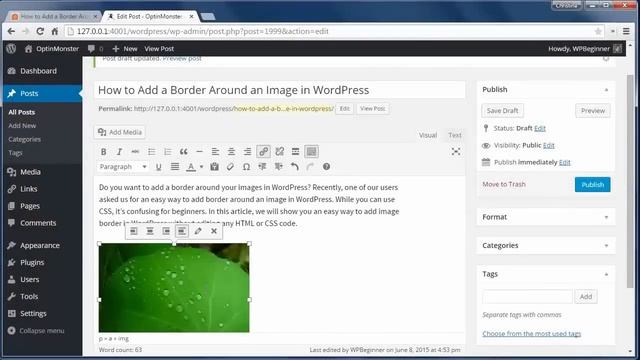This screenshot has width=640, height=360.
Task: Open the Appearance menu
Action: [41, 245]
